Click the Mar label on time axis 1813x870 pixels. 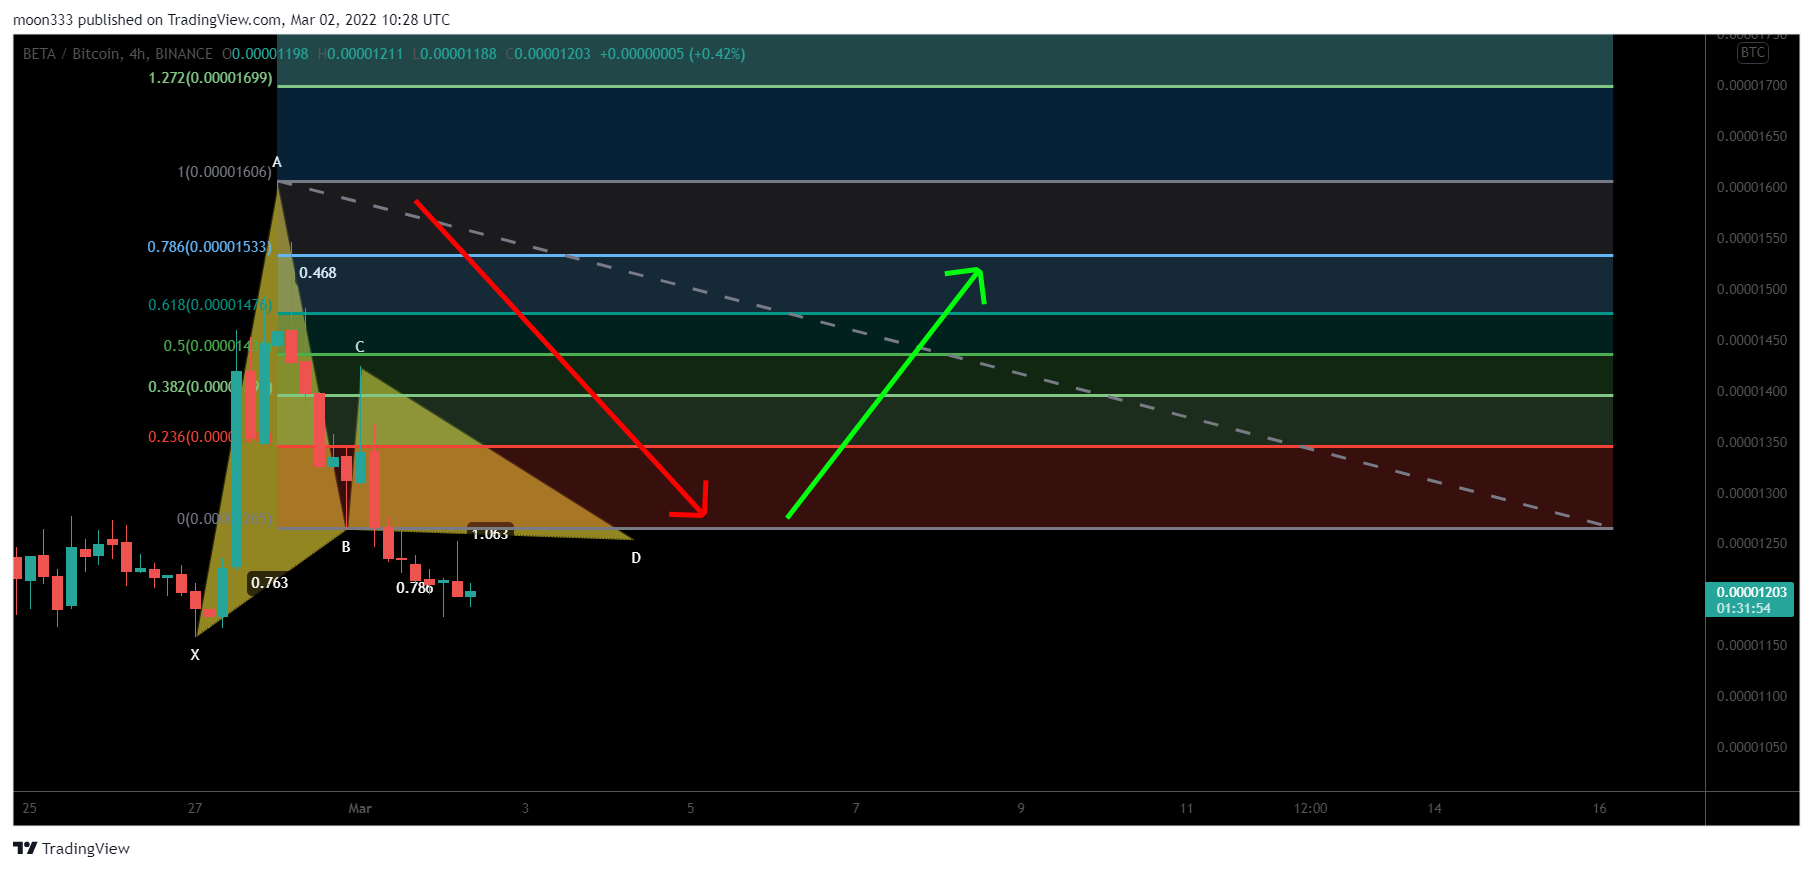[360, 809]
